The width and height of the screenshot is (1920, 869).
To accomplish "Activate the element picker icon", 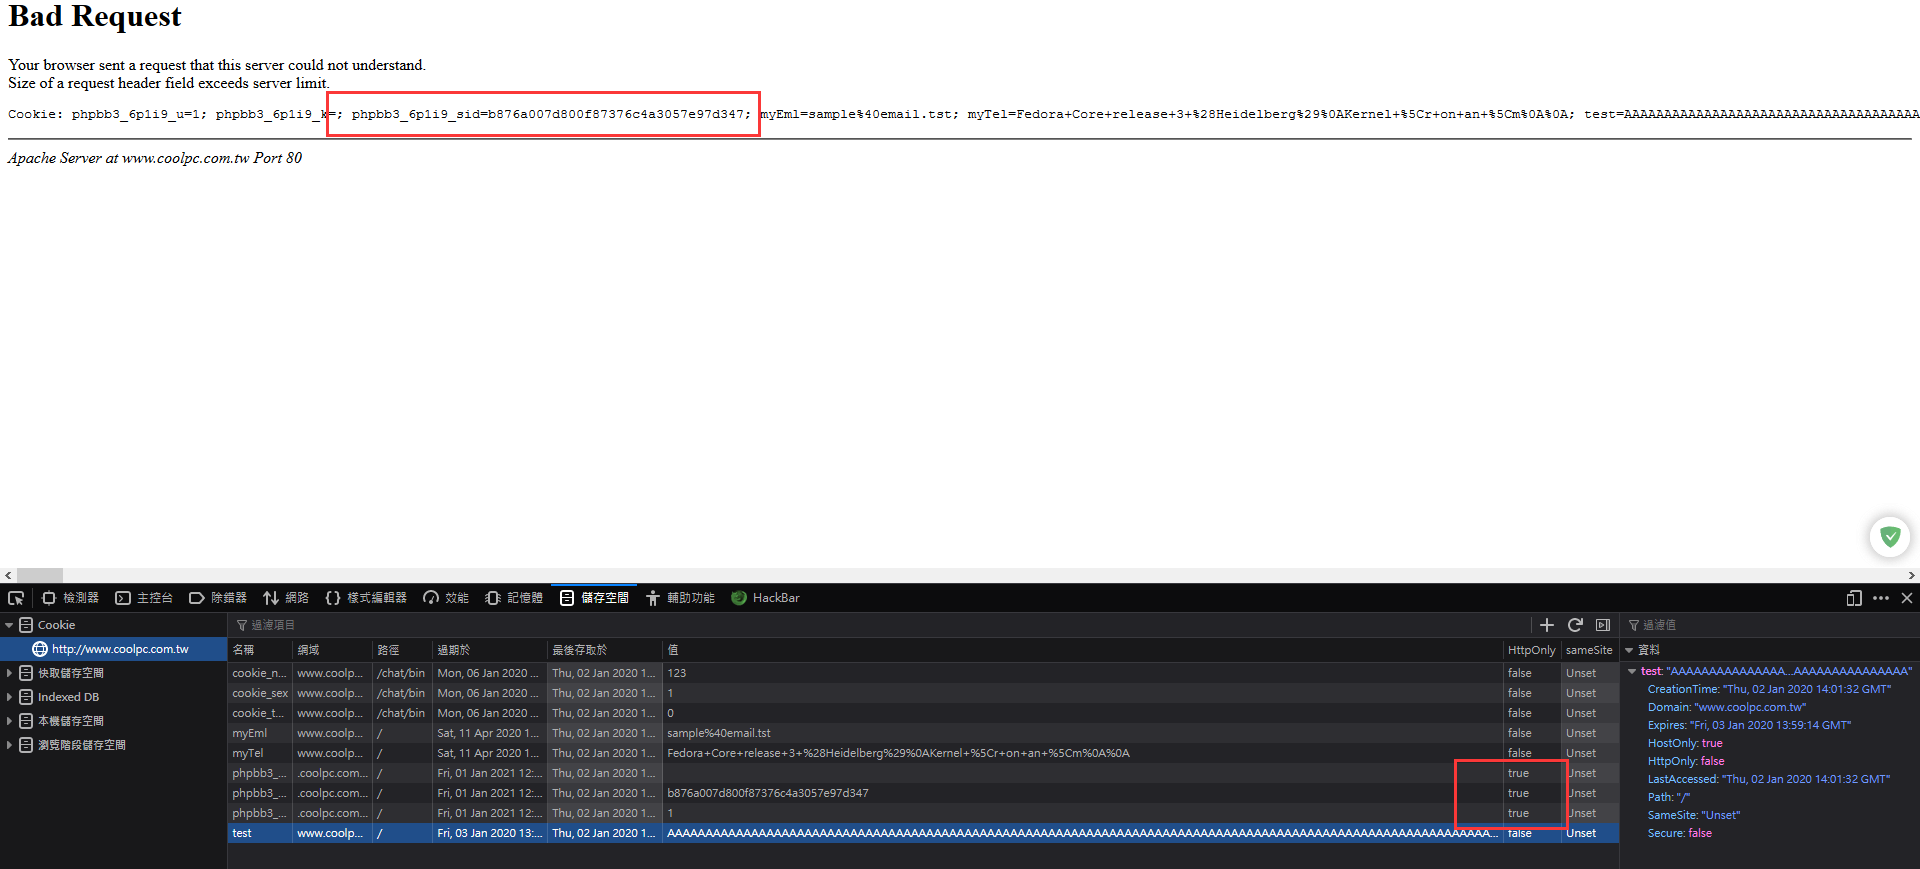I will [x=16, y=598].
